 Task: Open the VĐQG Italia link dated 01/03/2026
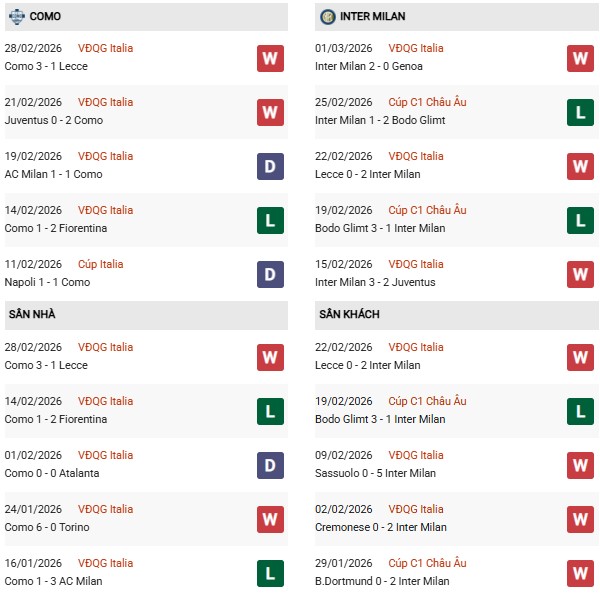416,48
